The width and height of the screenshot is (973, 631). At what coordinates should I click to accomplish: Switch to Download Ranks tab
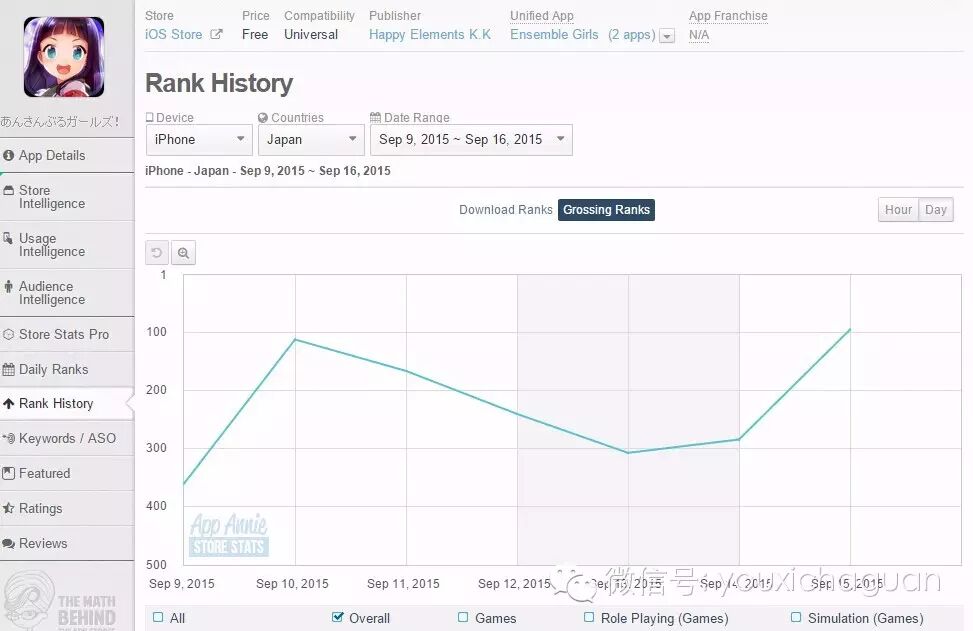506,210
